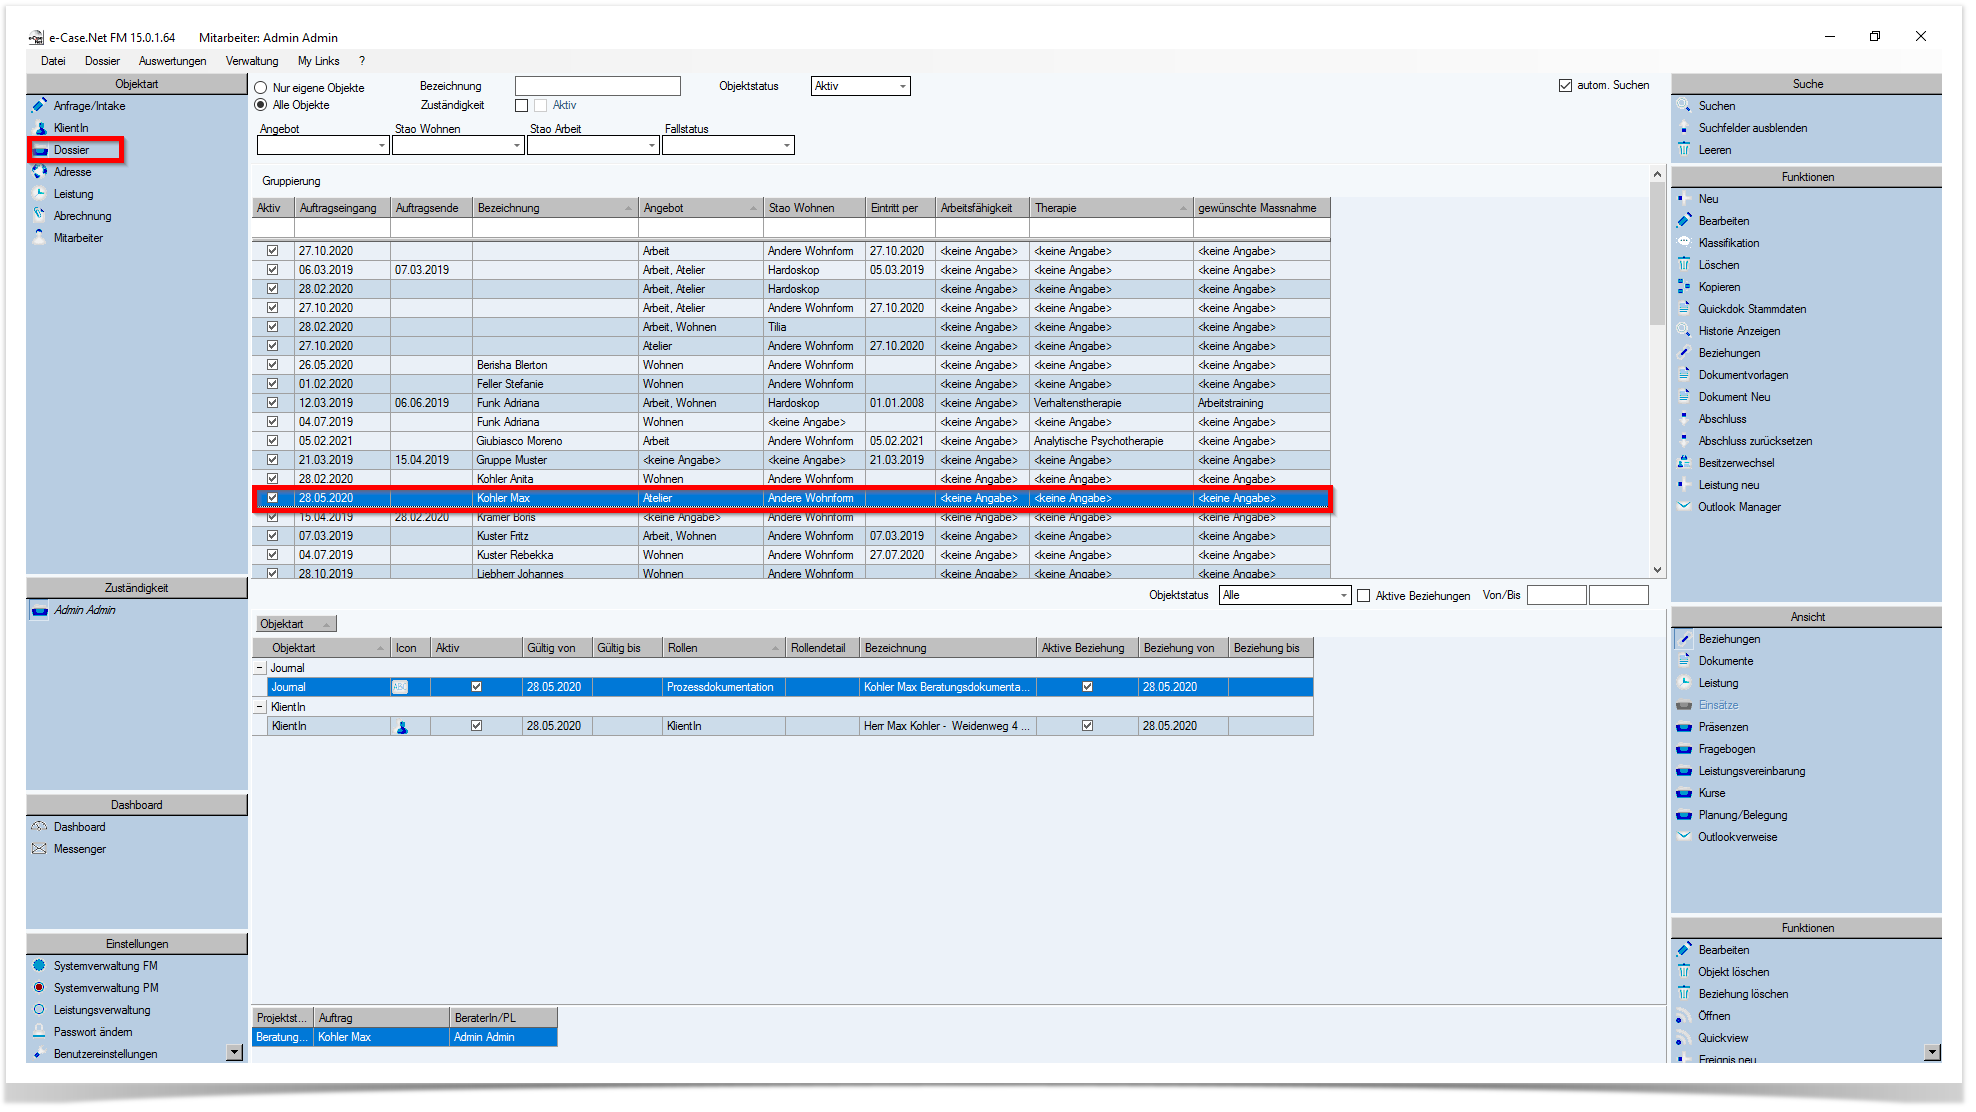This screenshot has height=1112, width=1976.
Task: Click the Planung/Belegung icon
Action: [1684, 815]
